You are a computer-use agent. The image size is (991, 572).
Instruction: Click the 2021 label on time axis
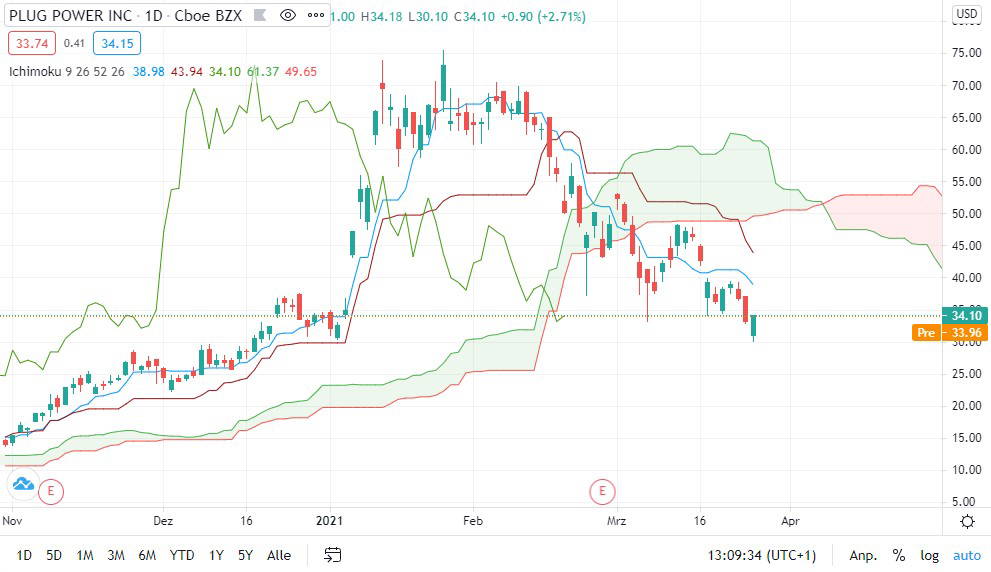coord(329,521)
